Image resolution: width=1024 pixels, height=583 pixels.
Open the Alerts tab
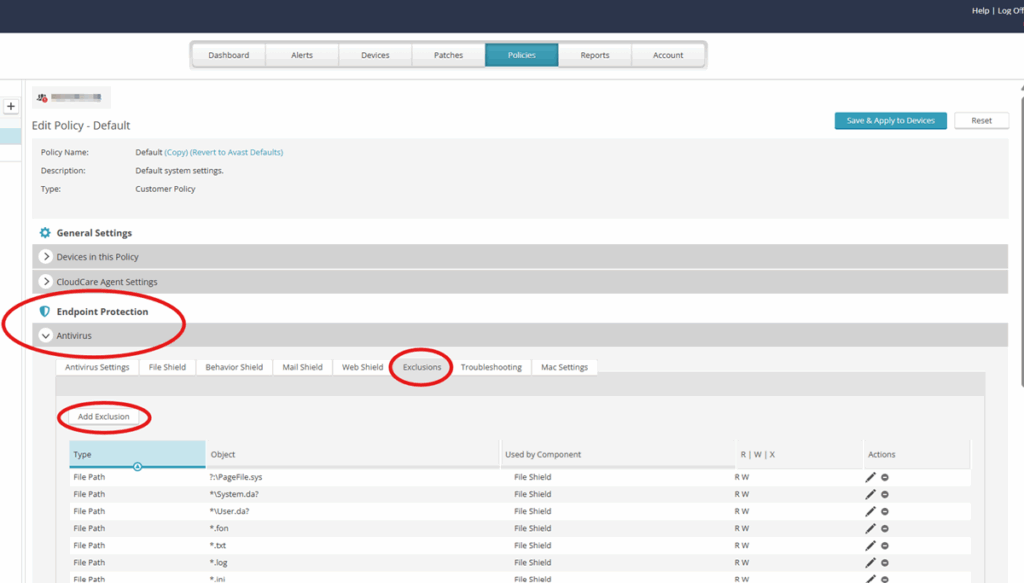[302, 55]
